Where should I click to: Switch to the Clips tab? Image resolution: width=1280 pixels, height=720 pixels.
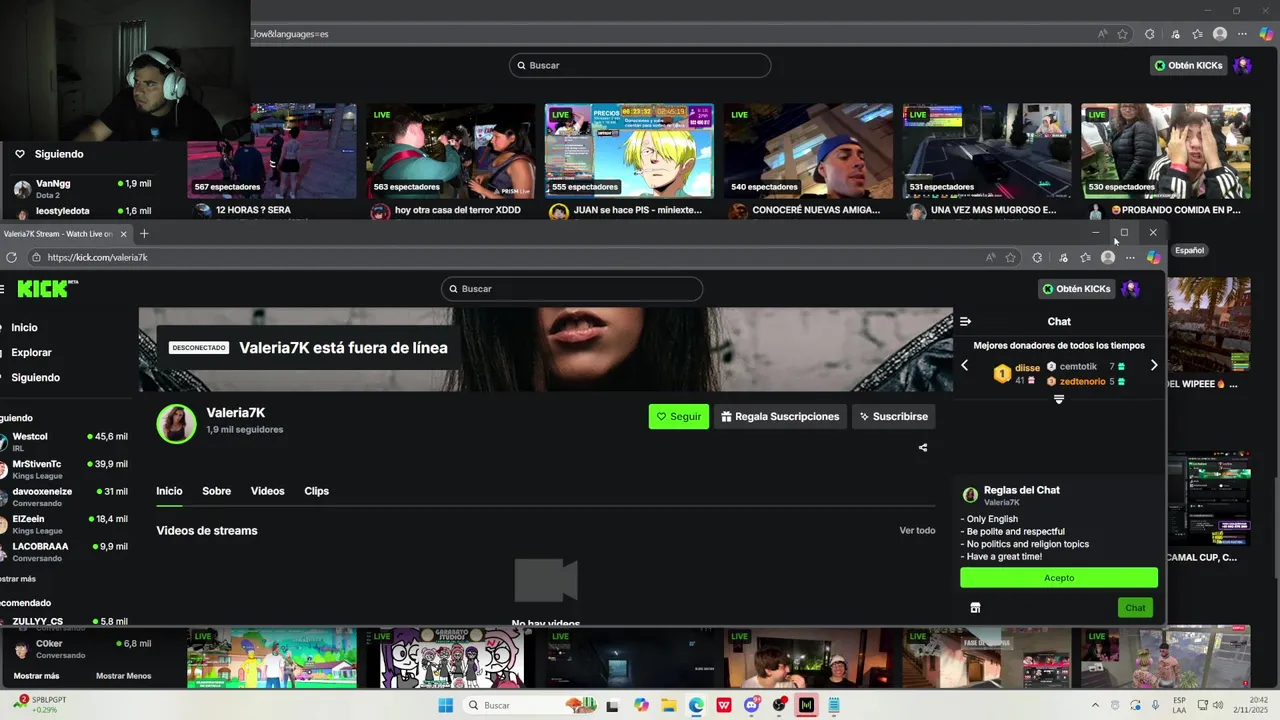coord(316,491)
